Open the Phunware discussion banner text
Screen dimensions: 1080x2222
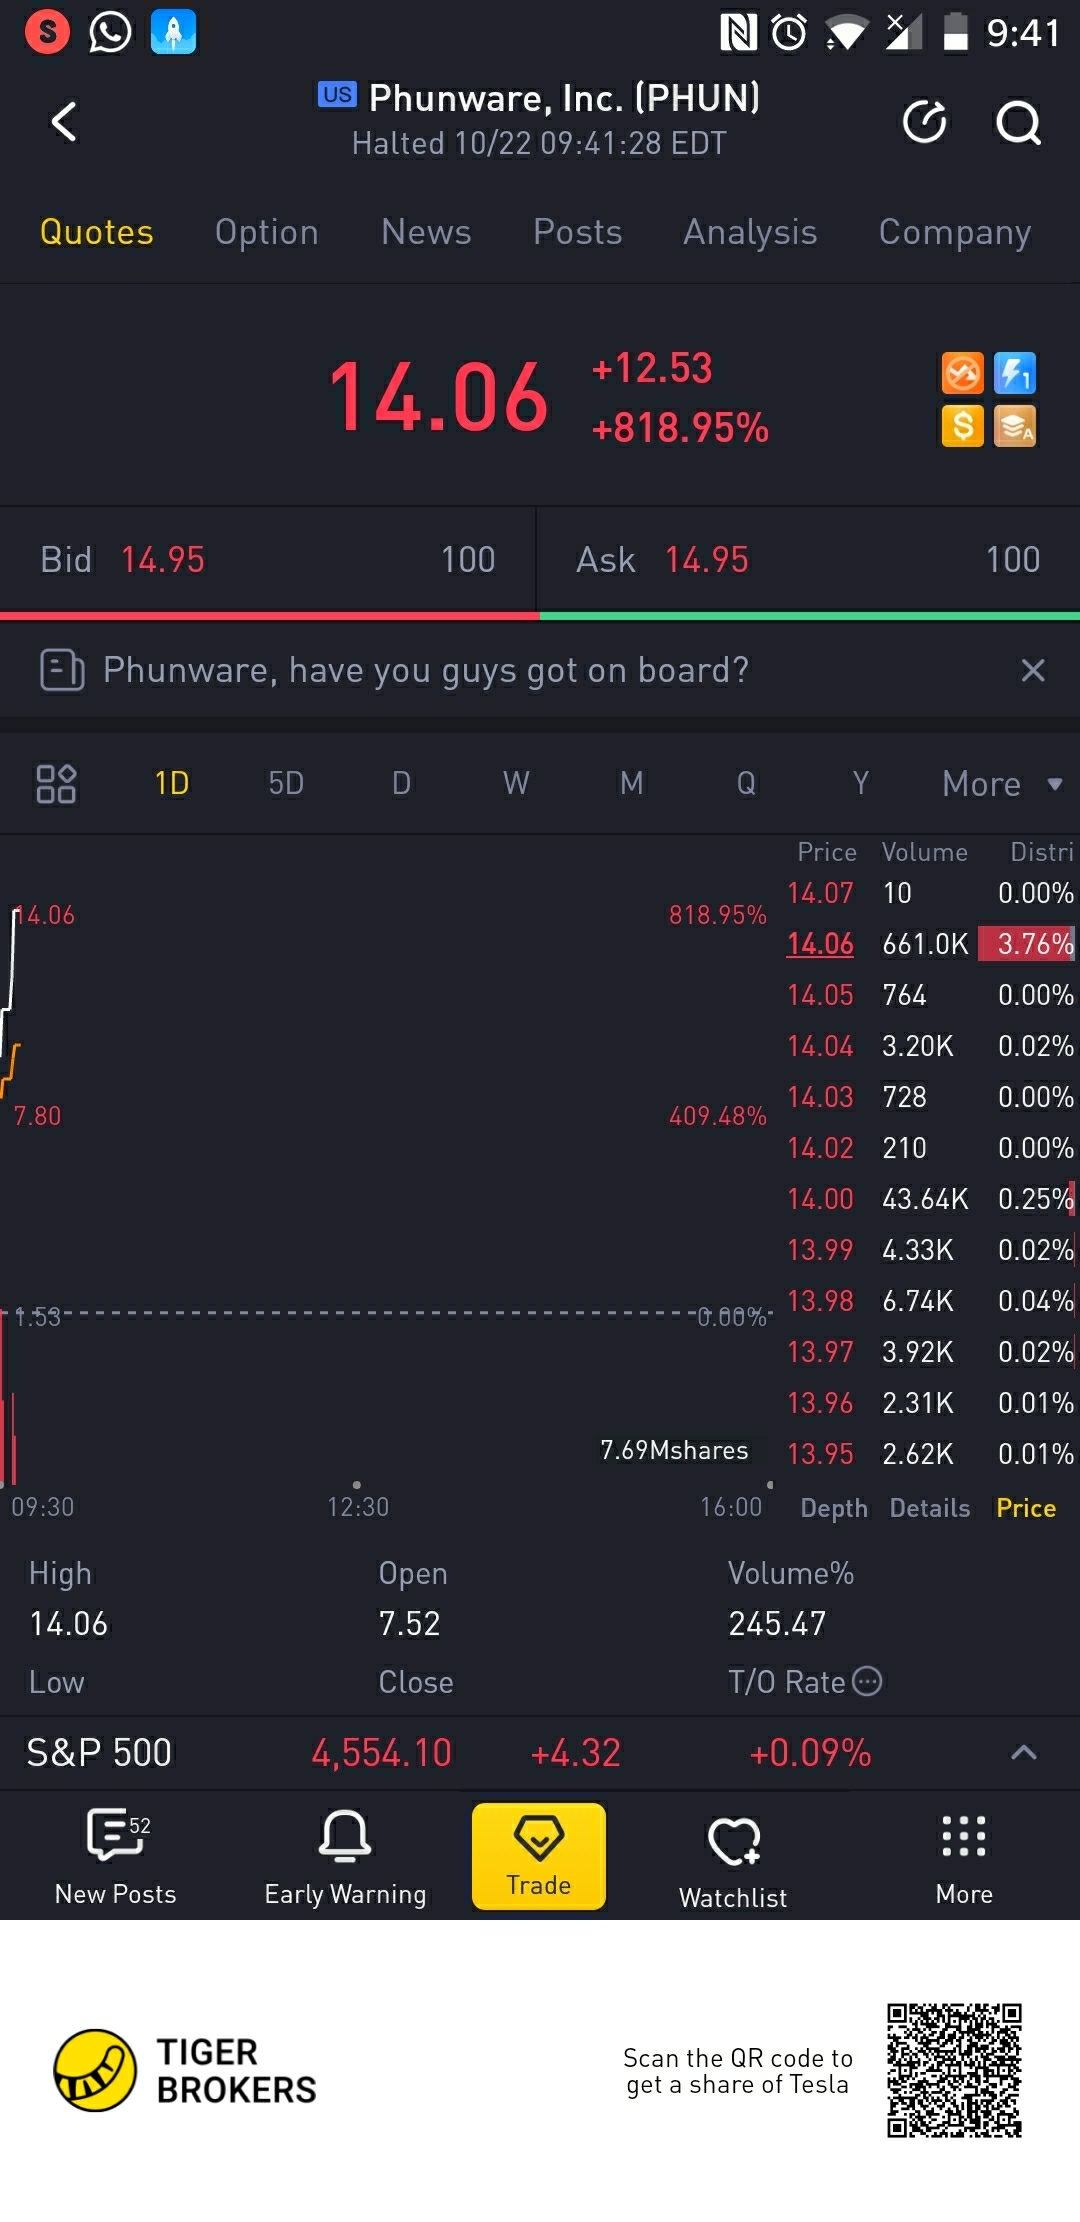point(426,670)
